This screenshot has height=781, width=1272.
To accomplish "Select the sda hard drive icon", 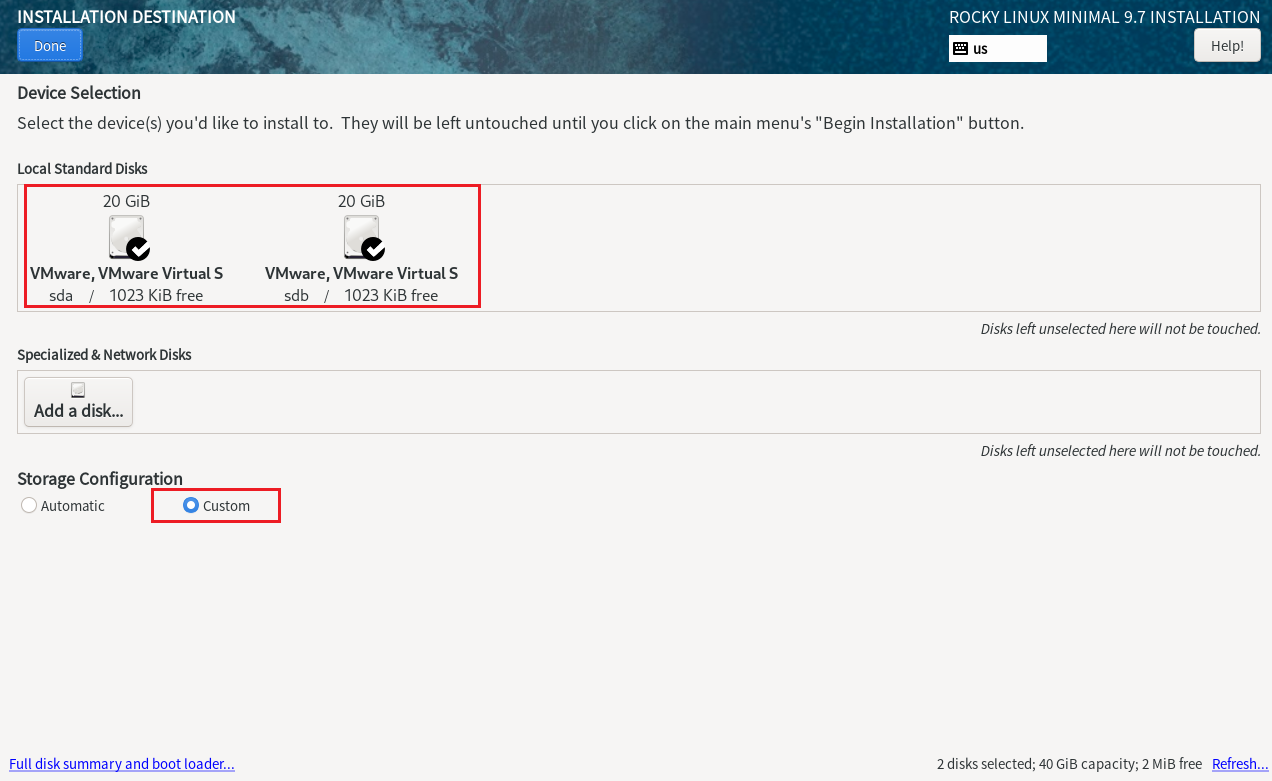I will click(x=125, y=236).
